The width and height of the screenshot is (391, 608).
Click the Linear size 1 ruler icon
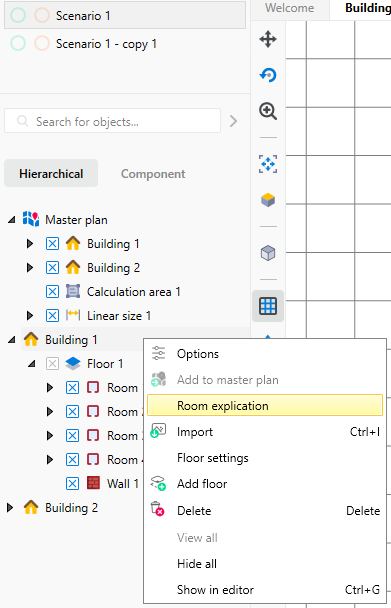coord(73,315)
